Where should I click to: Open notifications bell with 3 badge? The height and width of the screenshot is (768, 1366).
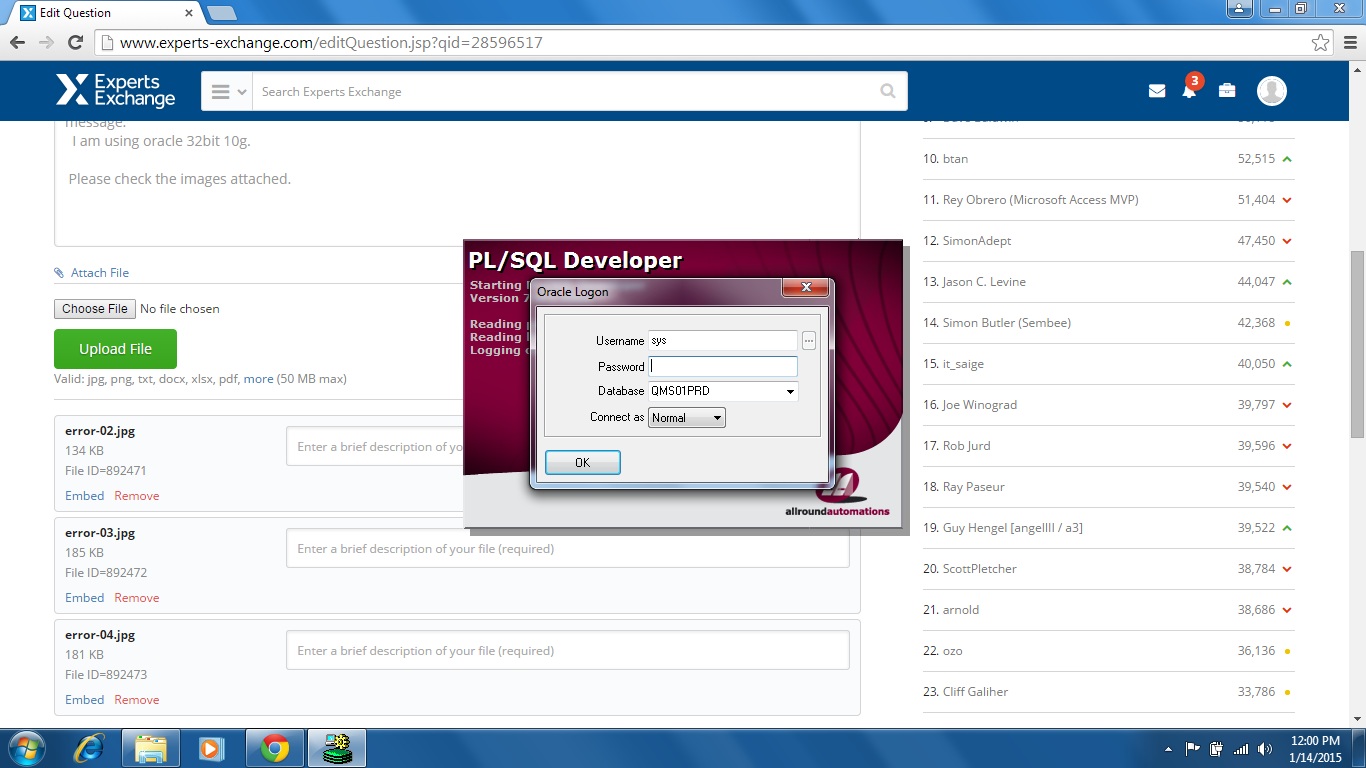coord(1190,87)
